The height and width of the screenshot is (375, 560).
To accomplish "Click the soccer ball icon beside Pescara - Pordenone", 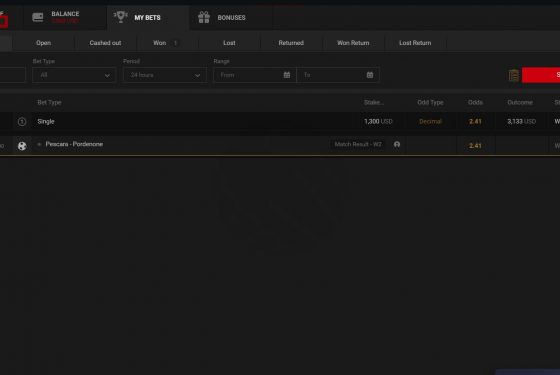I will point(22,146).
